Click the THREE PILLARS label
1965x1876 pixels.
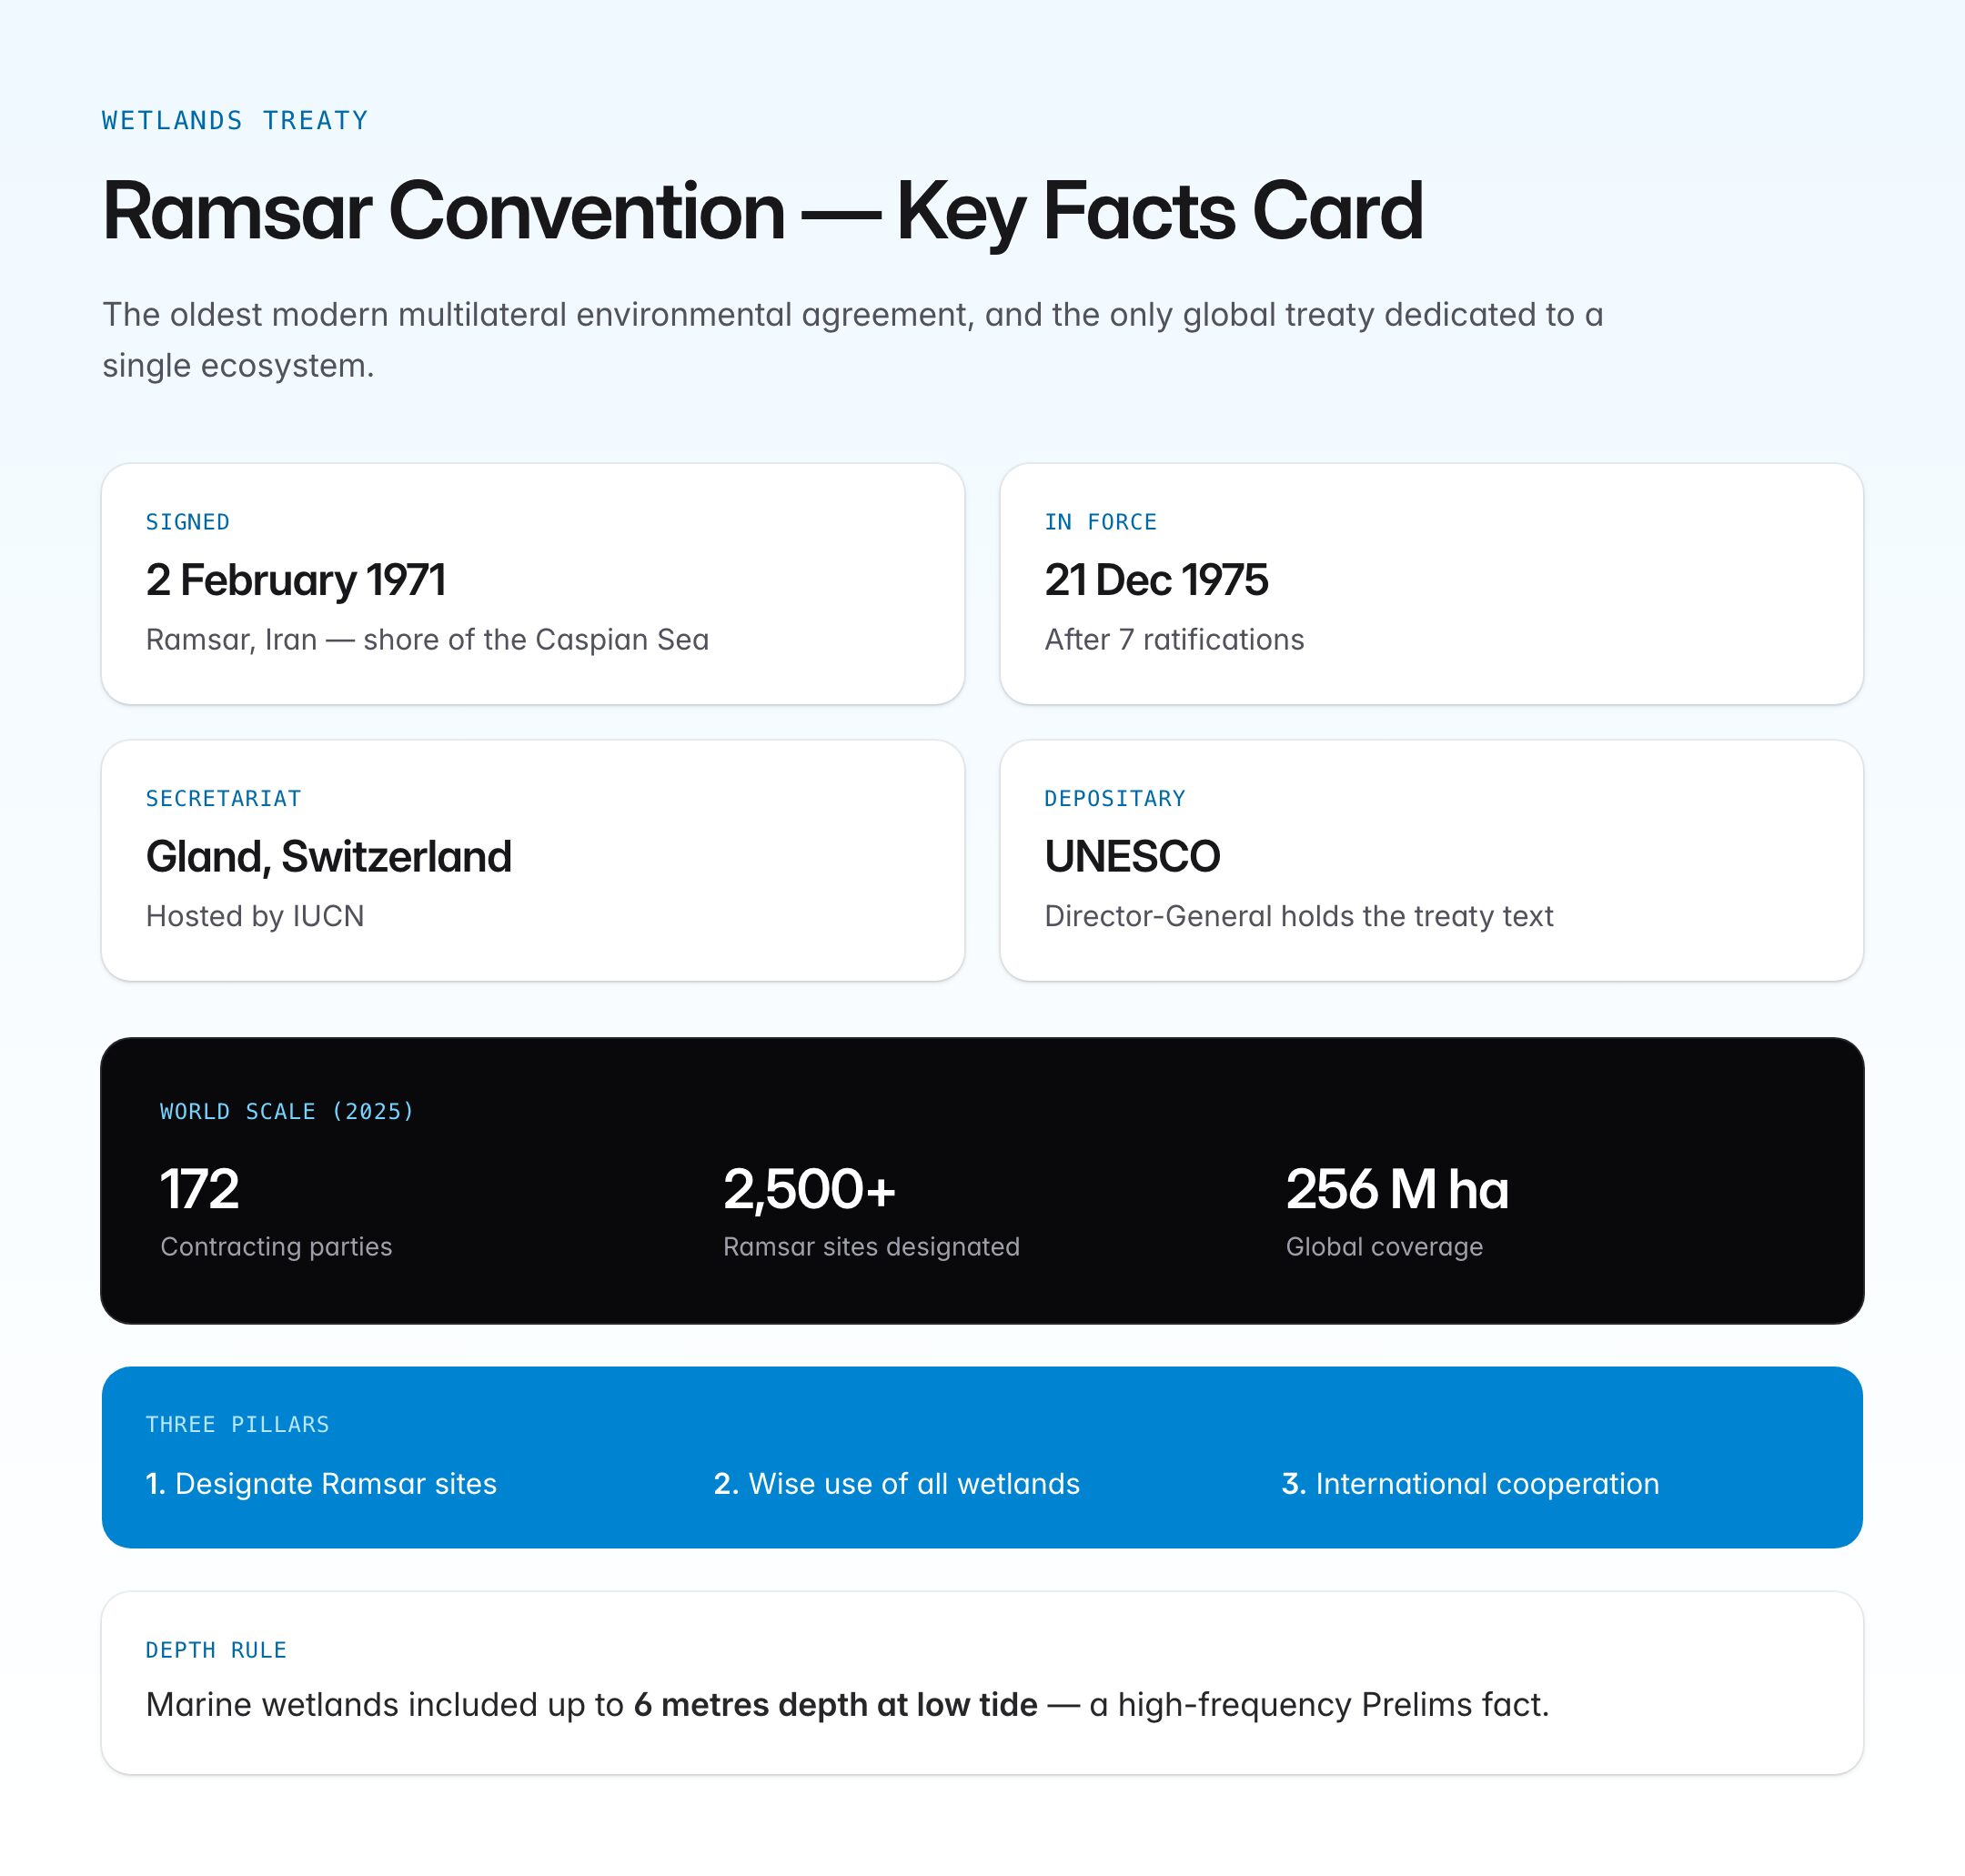237,1424
